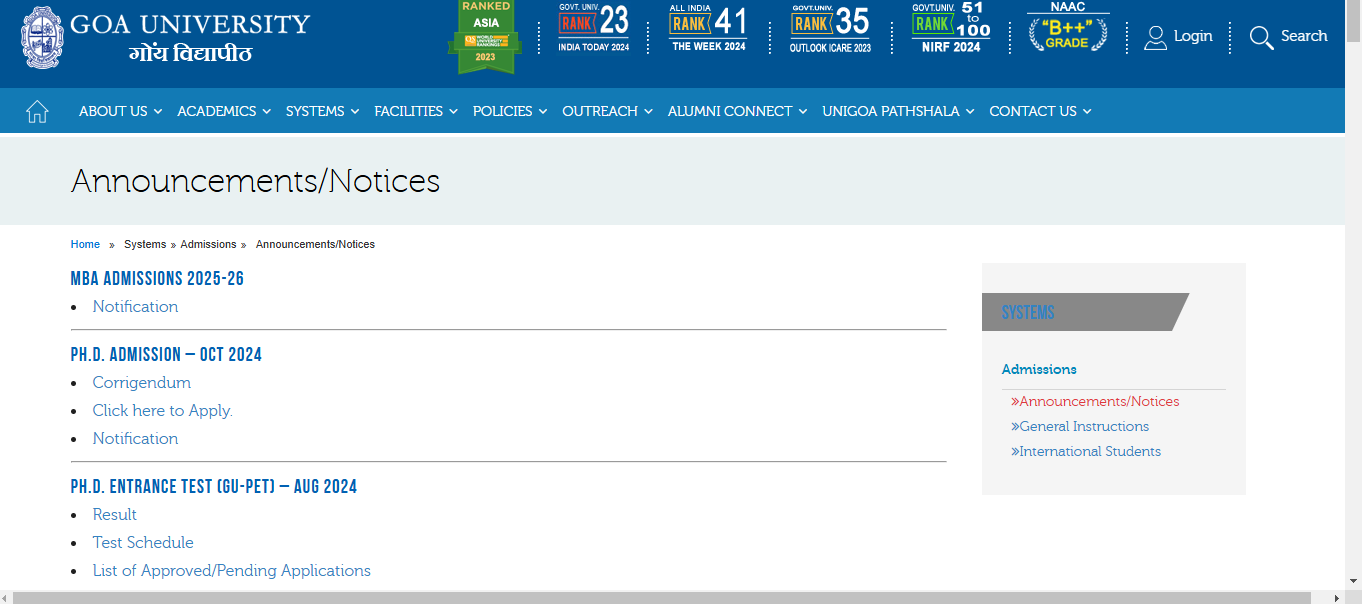1362x604 pixels.
Task: Click the Search magnifier icon
Action: (1262, 37)
